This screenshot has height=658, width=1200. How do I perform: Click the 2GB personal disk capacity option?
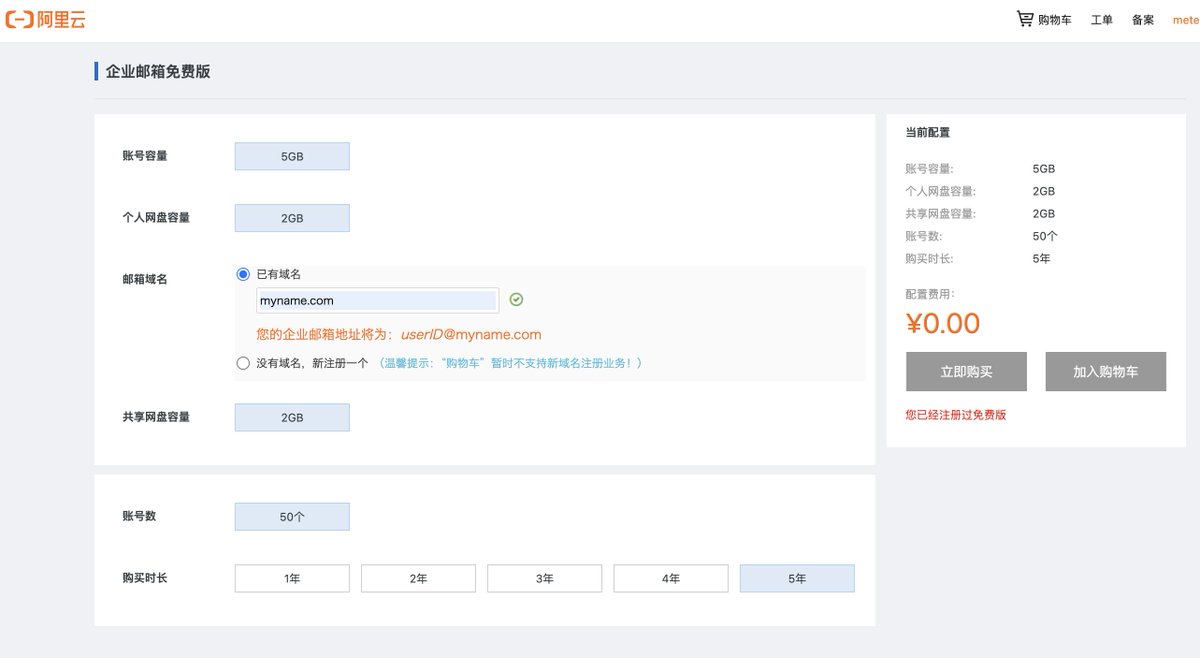tap(291, 217)
